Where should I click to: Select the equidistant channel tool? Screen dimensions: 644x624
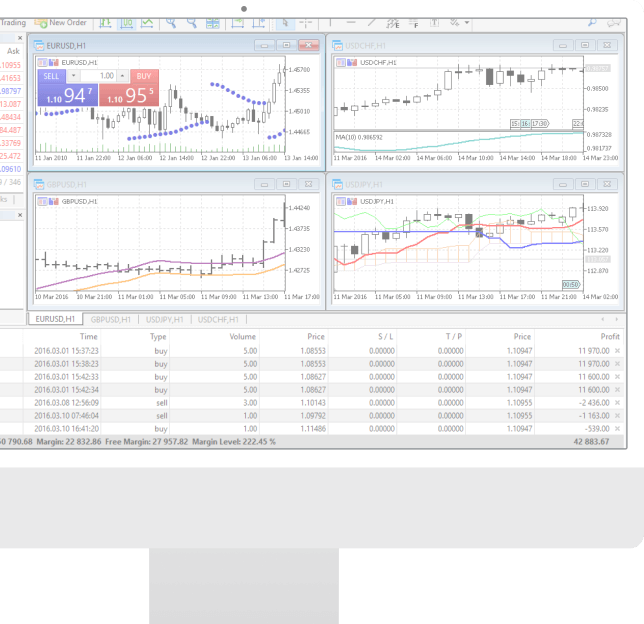coord(393,23)
